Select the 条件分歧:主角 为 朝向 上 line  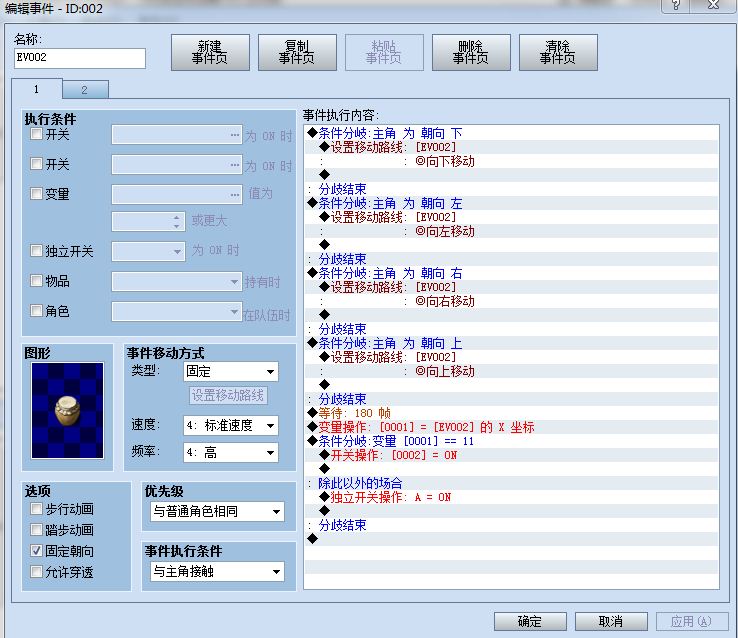point(512,343)
